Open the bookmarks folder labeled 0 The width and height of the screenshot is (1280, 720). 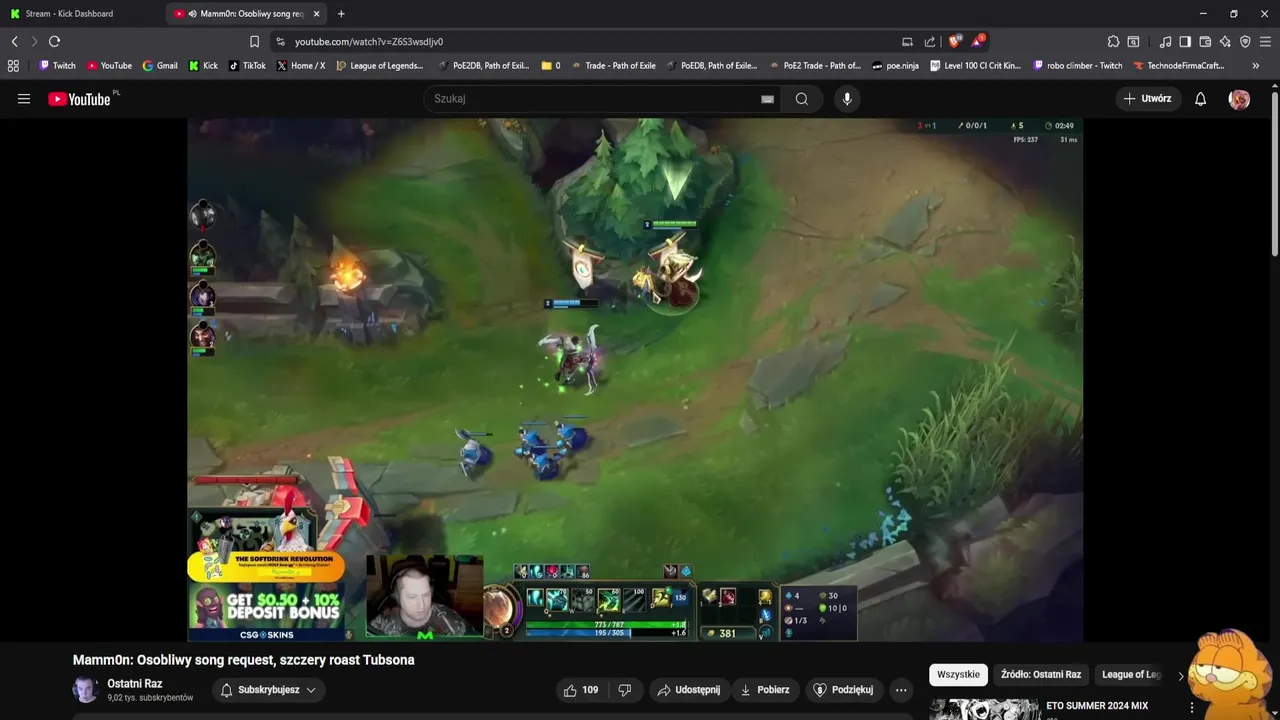[x=551, y=65]
